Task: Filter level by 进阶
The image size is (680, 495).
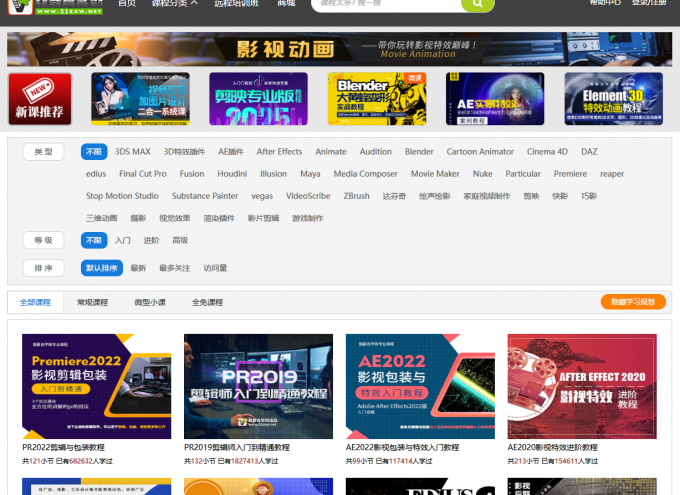Action: click(x=151, y=240)
